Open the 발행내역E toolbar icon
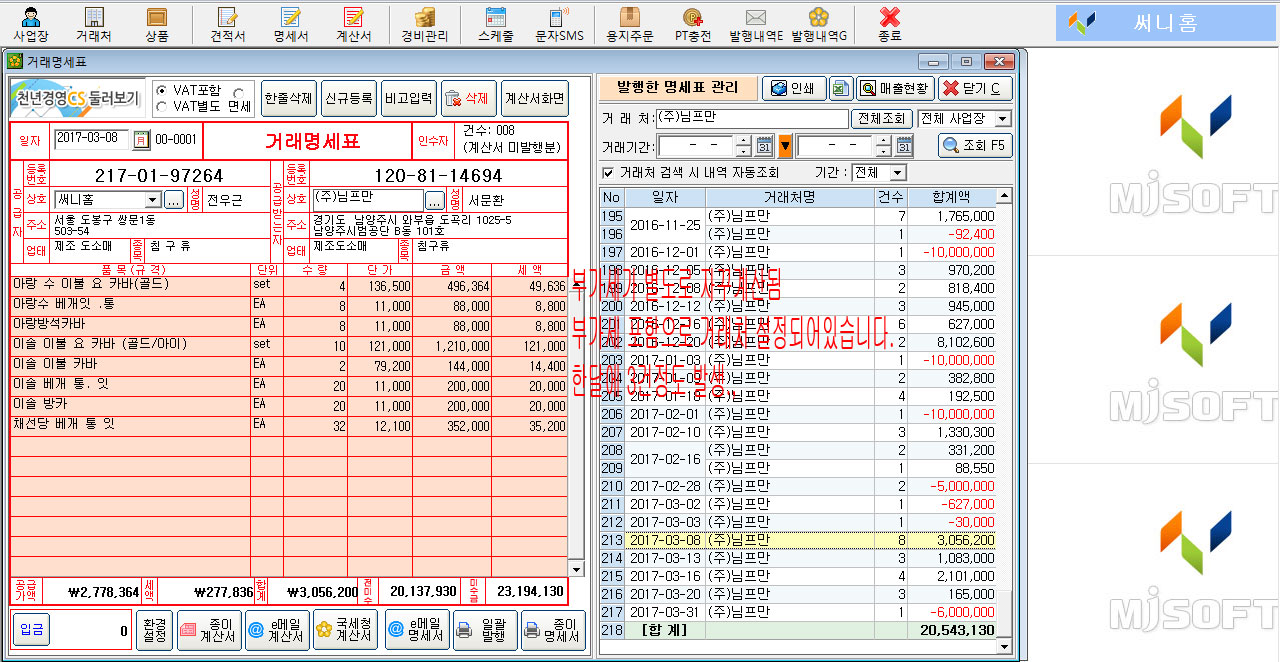Viewport: 1280px width, 662px height. click(x=756, y=23)
